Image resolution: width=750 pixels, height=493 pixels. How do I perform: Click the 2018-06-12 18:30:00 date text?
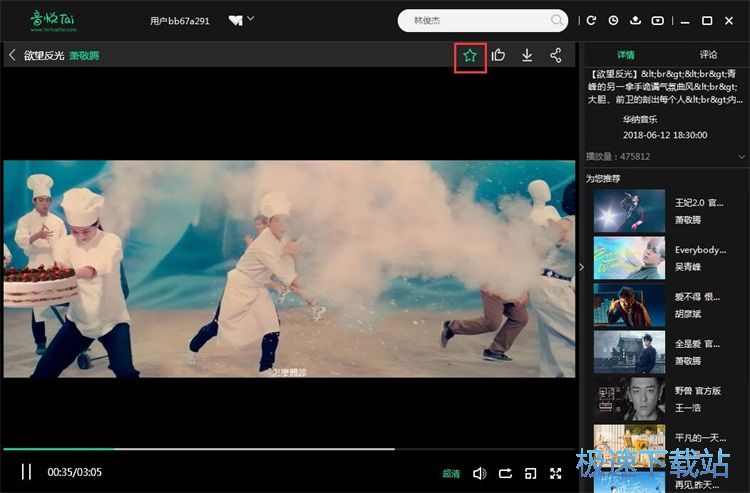(x=665, y=135)
